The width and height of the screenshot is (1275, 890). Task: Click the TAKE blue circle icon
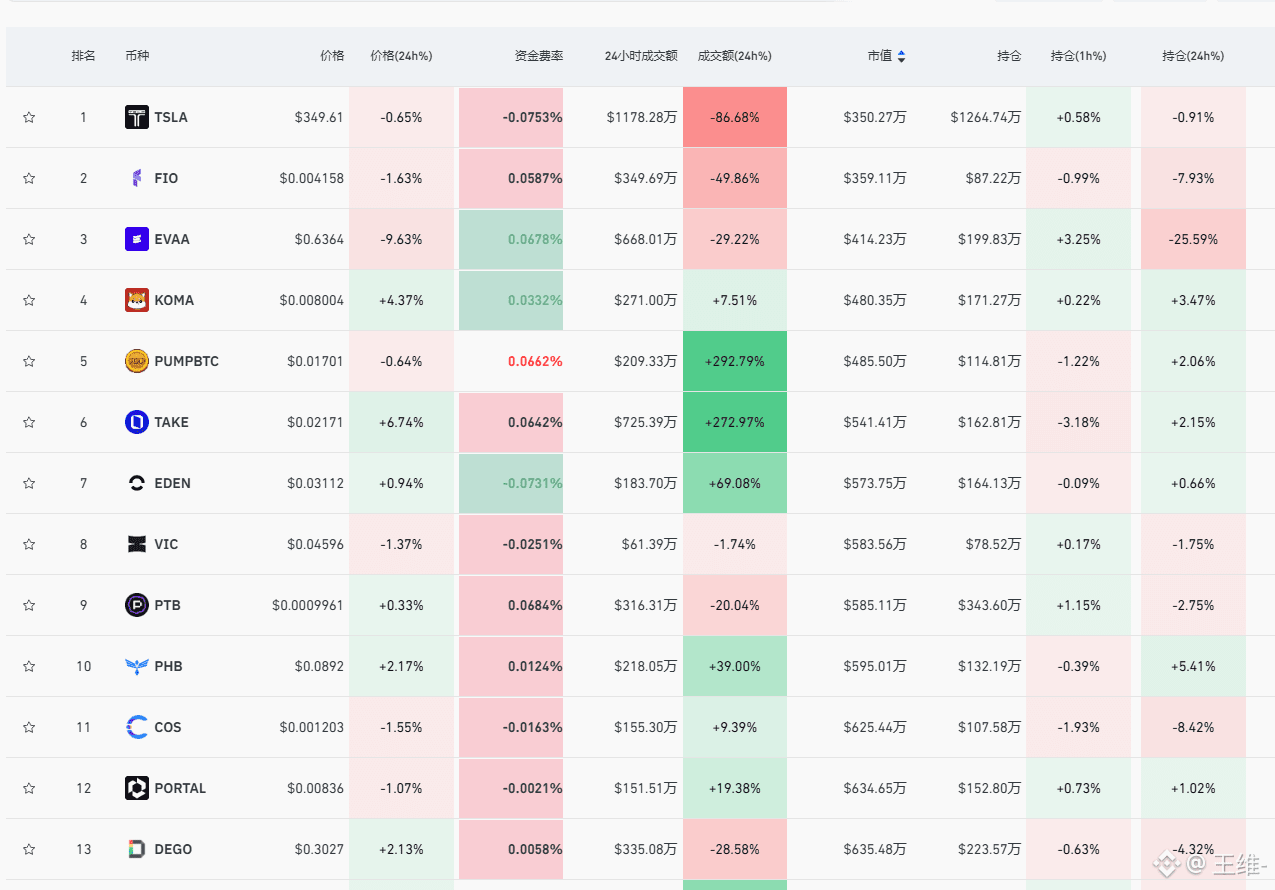tap(137, 422)
